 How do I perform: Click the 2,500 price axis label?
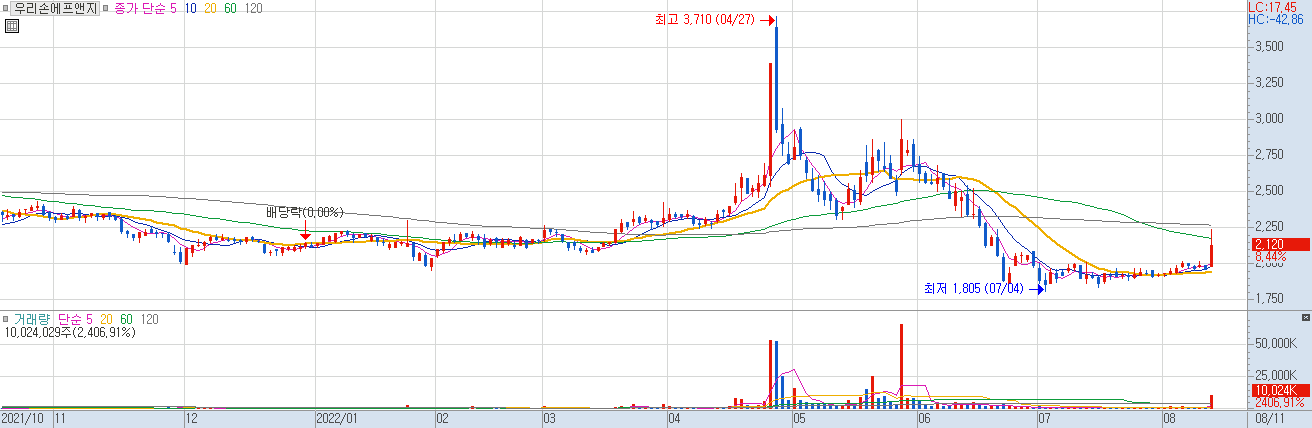(x=1270, y=190)
